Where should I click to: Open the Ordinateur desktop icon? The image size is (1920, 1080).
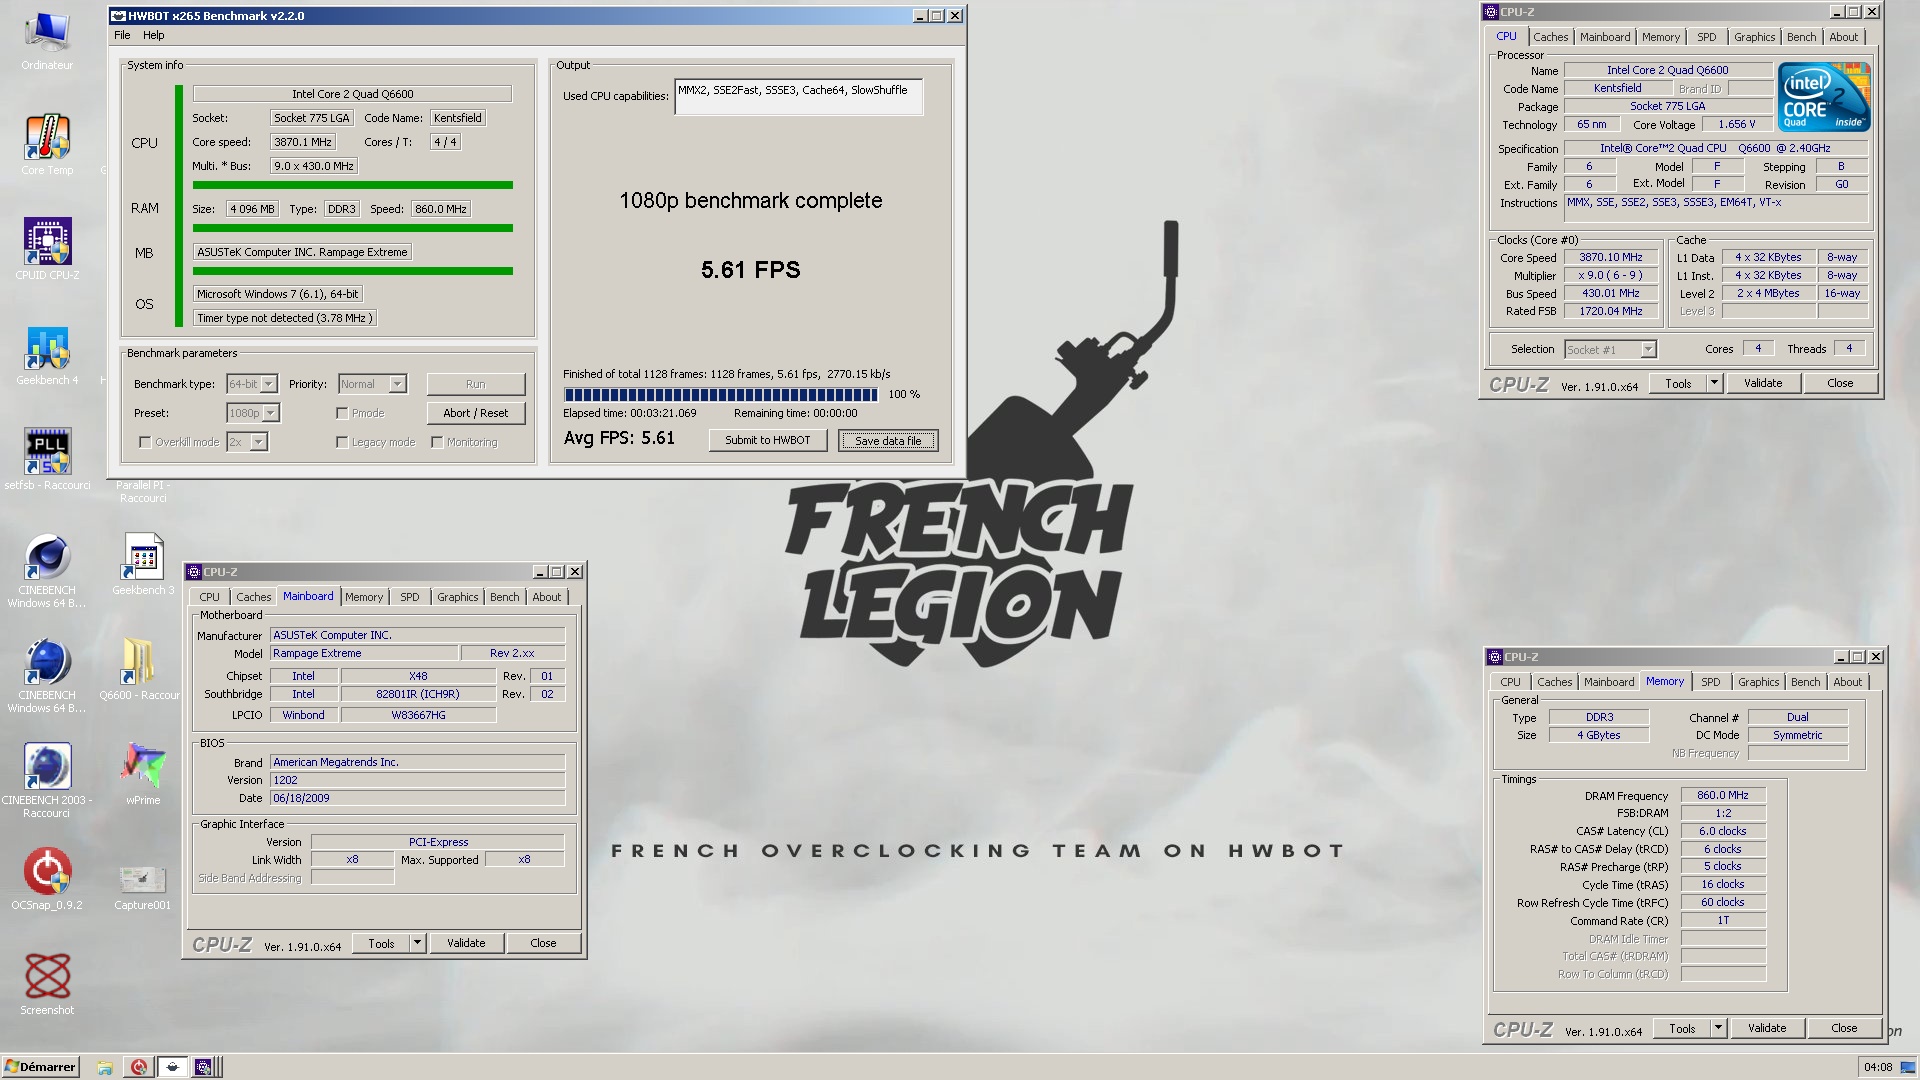[47, 42]
